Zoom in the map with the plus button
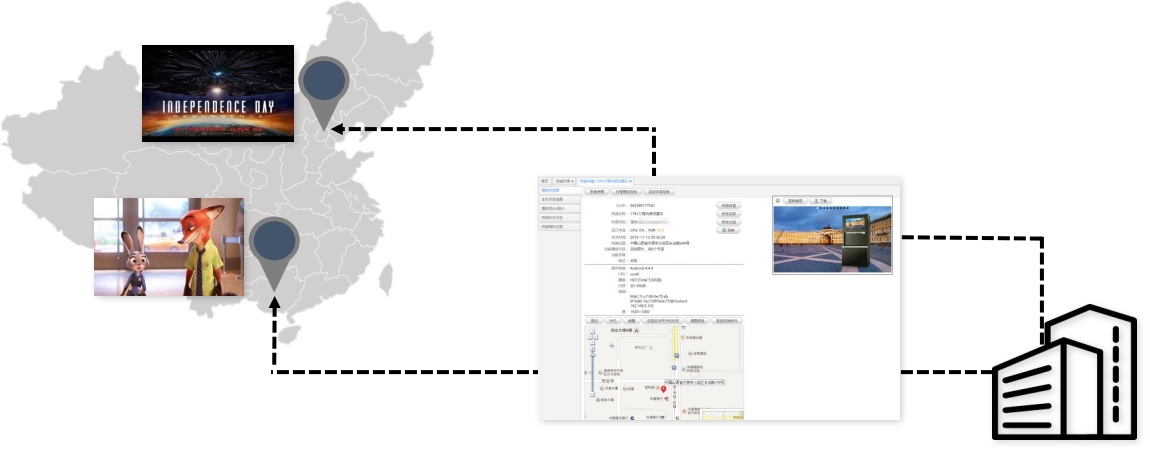The height and width of the screenshot is (453, 1150). tap(593, 348)
